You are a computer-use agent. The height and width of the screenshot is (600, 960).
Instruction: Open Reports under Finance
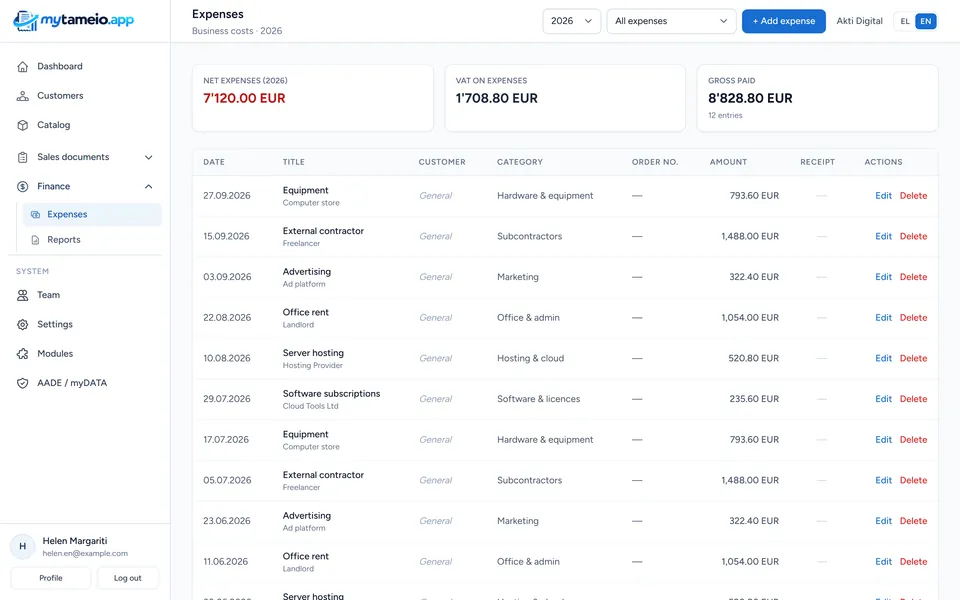[92, 240]
